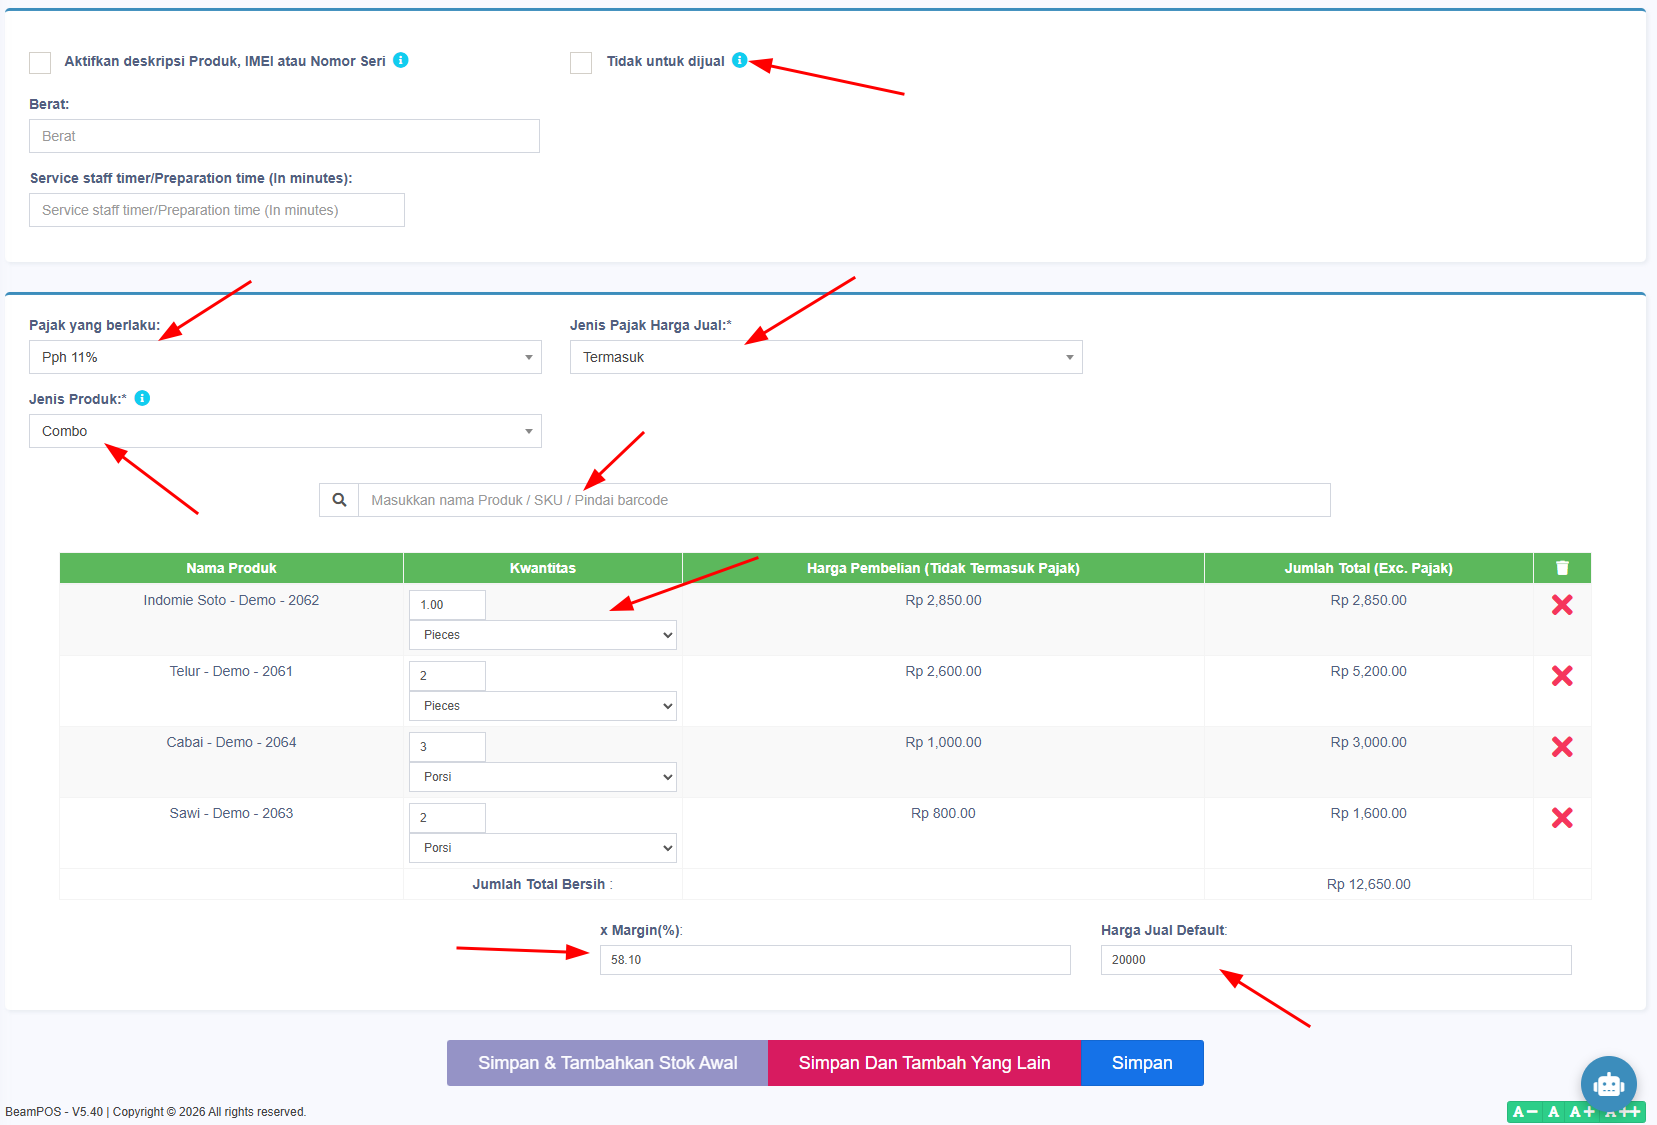
Task: Expand Jenis Pajak Harga Jual dropdown
Action: [x=826, y=357]
